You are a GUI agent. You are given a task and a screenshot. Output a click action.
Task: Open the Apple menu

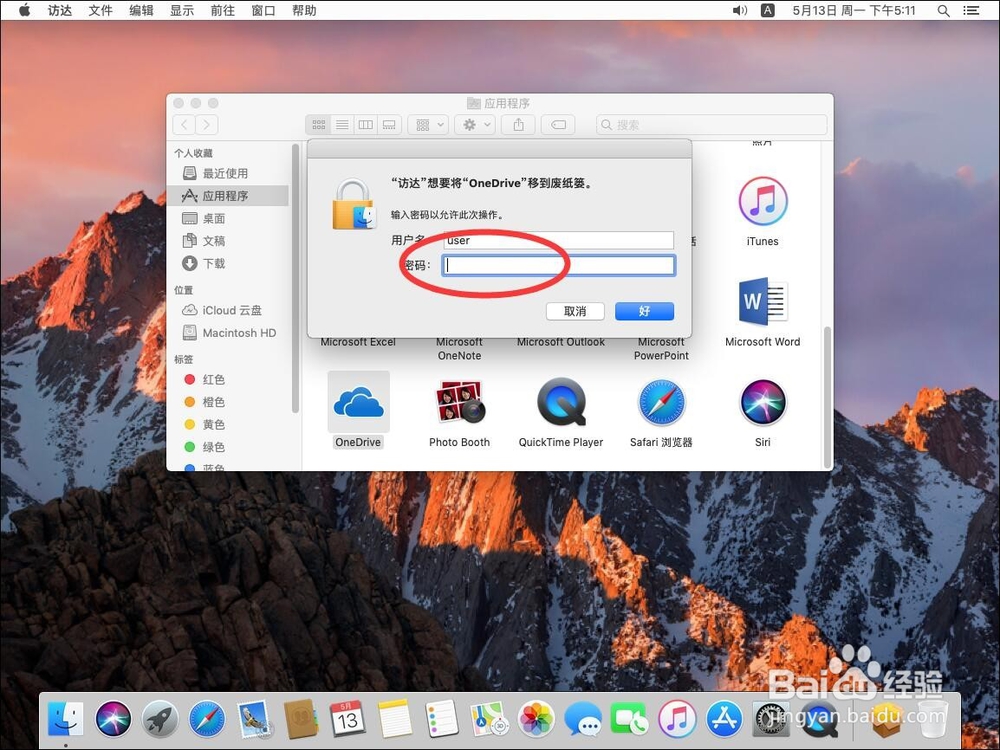24,10
